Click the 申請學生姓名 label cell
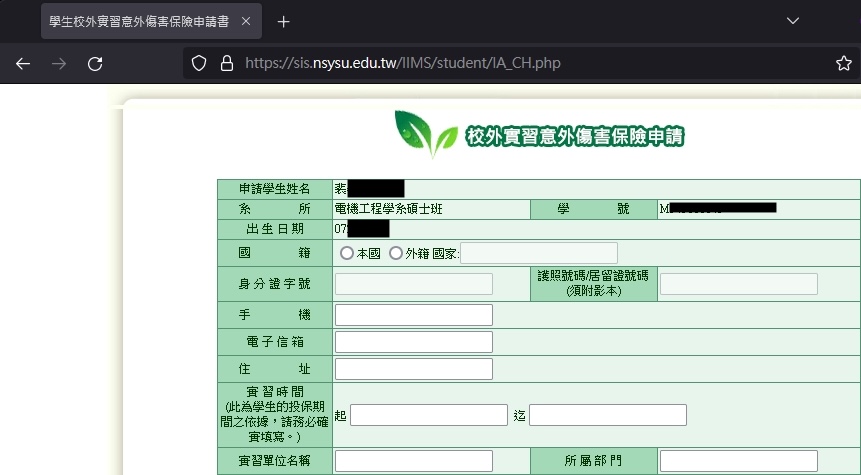The image size is (861, 475). [x=275, y=189]
